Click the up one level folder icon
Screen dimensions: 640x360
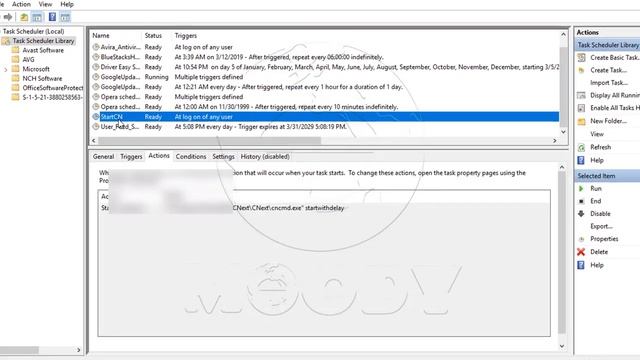(24, 17)
